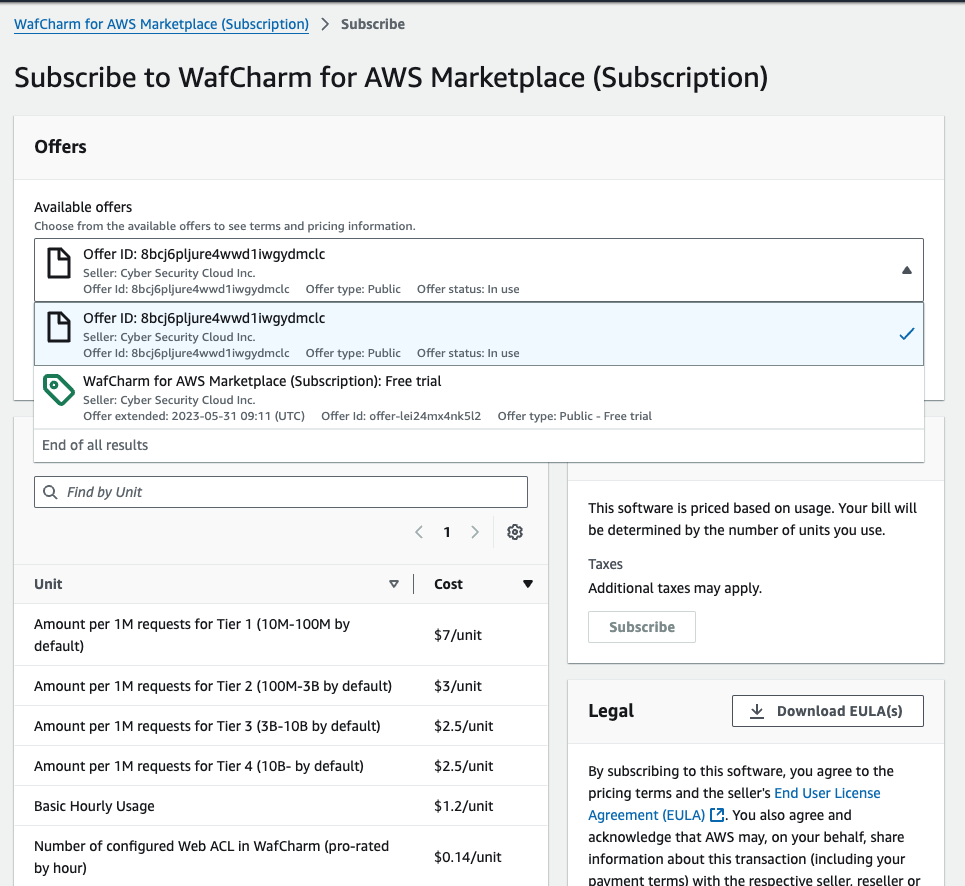Go to next page of units table
Viewport: 965px width, 886px height.
click(x=475, y=532)
